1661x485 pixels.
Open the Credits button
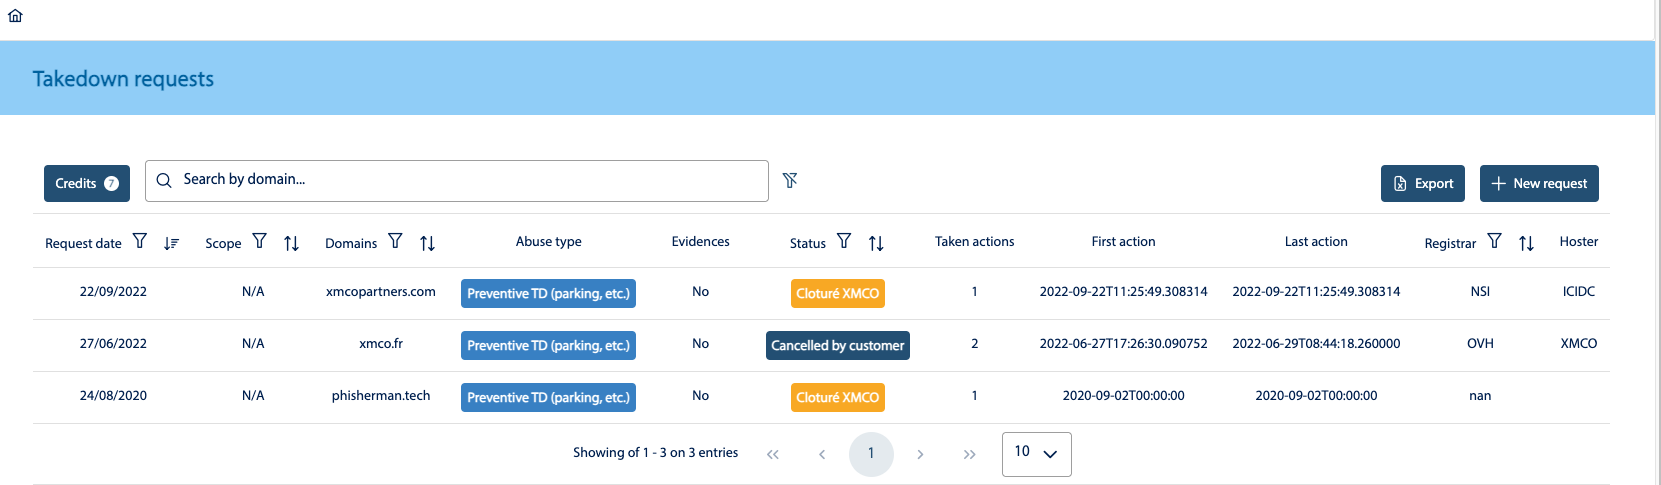pyautogui.click(x=87, y=184)
